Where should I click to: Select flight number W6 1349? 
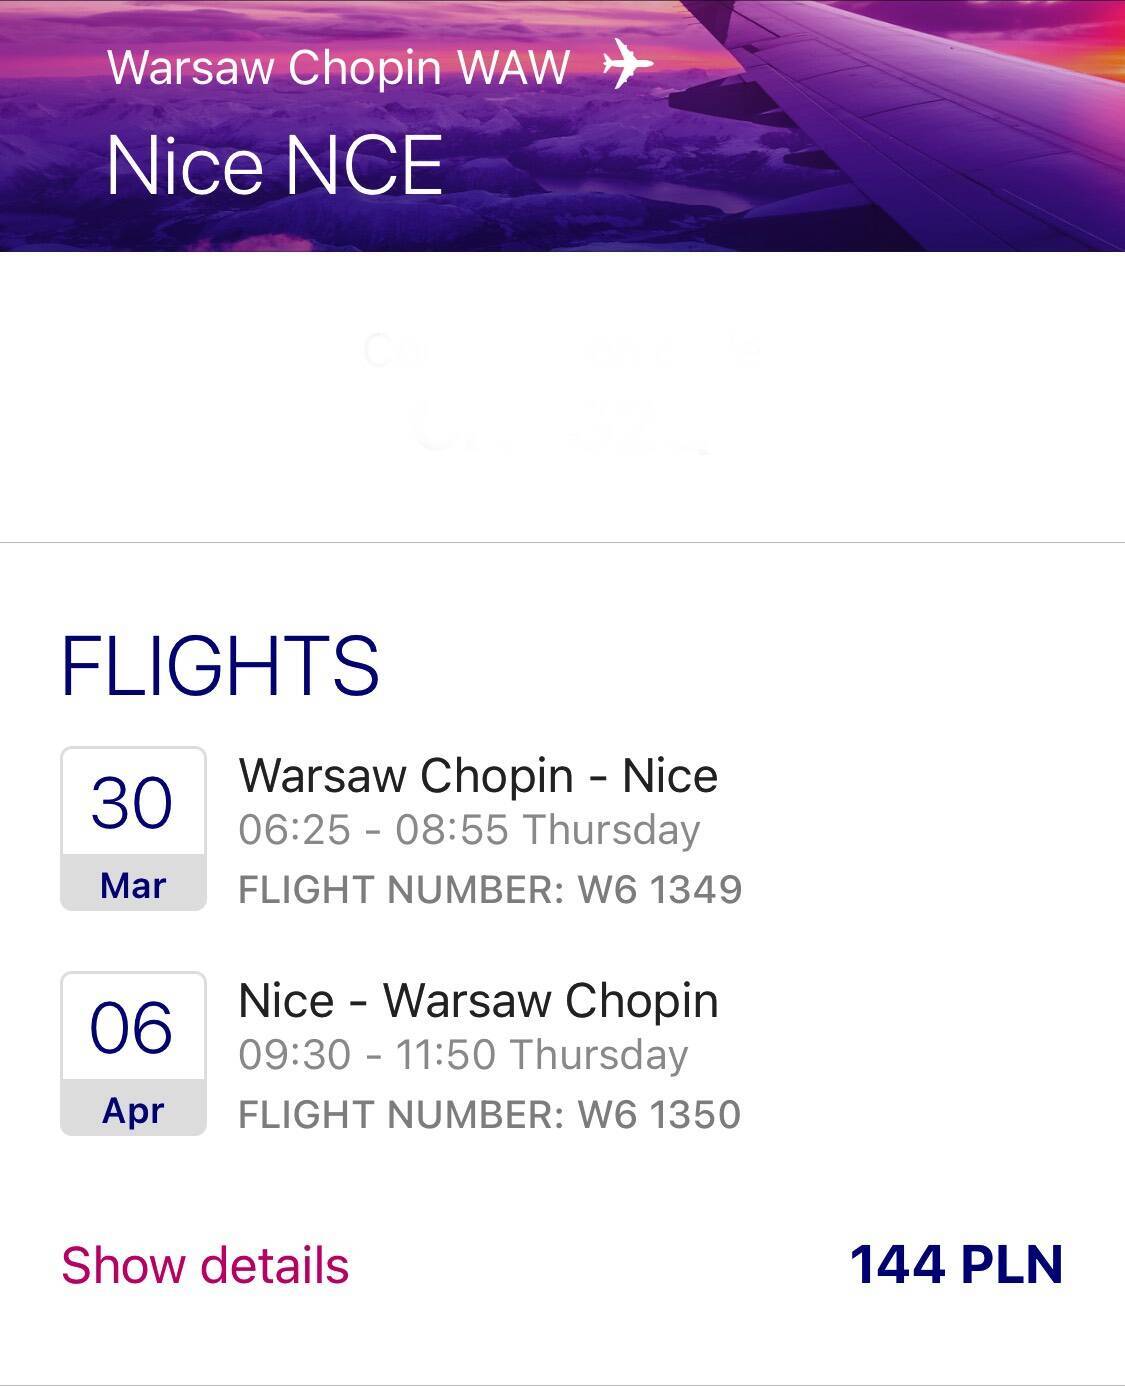coord(490,890)
